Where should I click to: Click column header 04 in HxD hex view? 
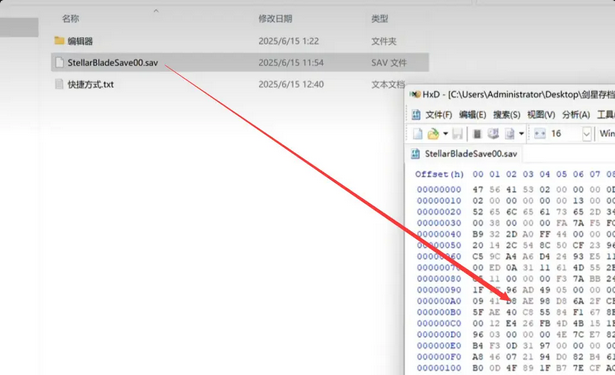click(545, 174)
